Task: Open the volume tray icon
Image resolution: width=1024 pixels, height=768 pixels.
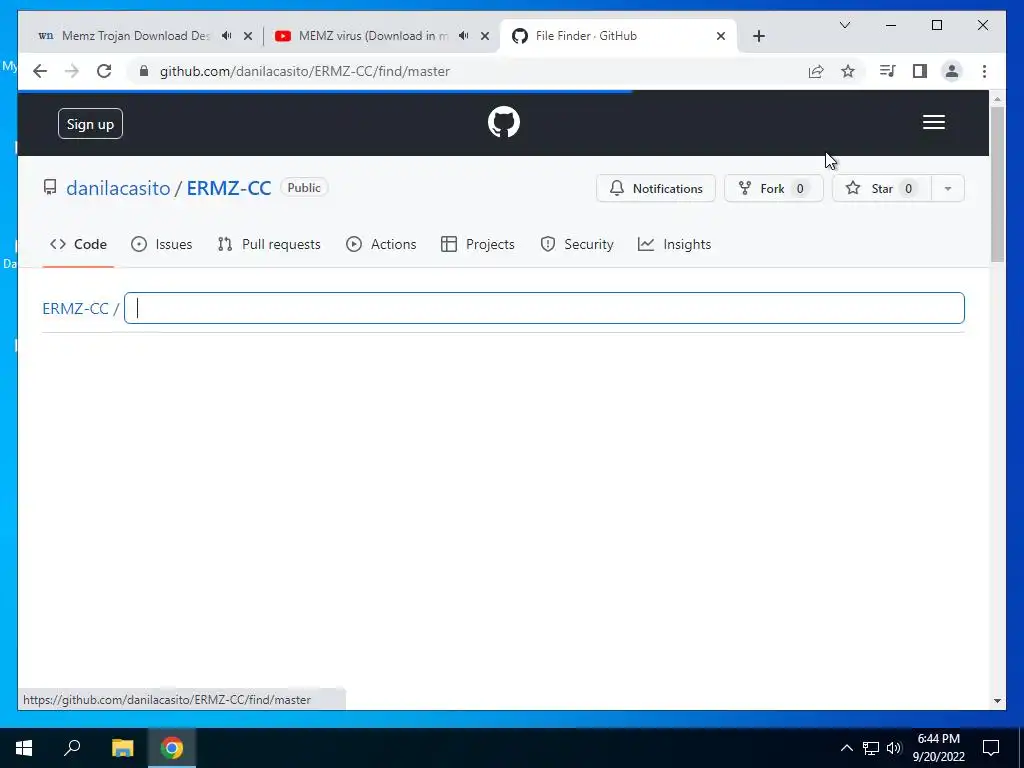Action: click(894, 748)
